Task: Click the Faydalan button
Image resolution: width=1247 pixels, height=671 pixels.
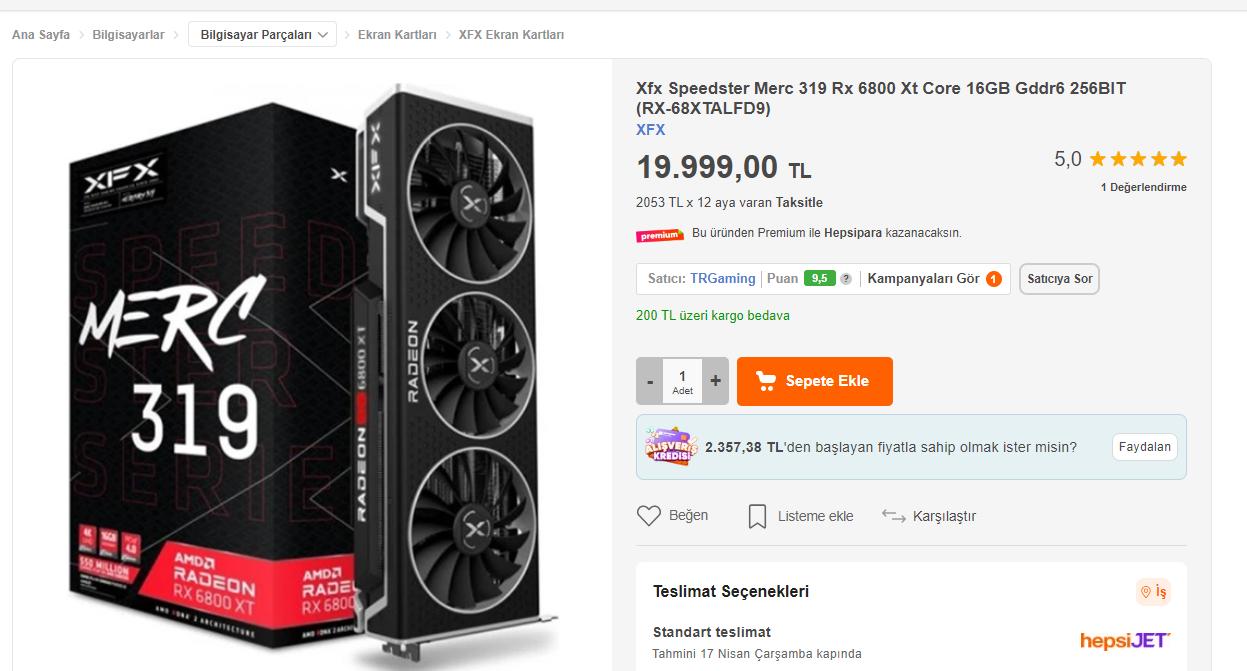Action: pos(1144,447)
